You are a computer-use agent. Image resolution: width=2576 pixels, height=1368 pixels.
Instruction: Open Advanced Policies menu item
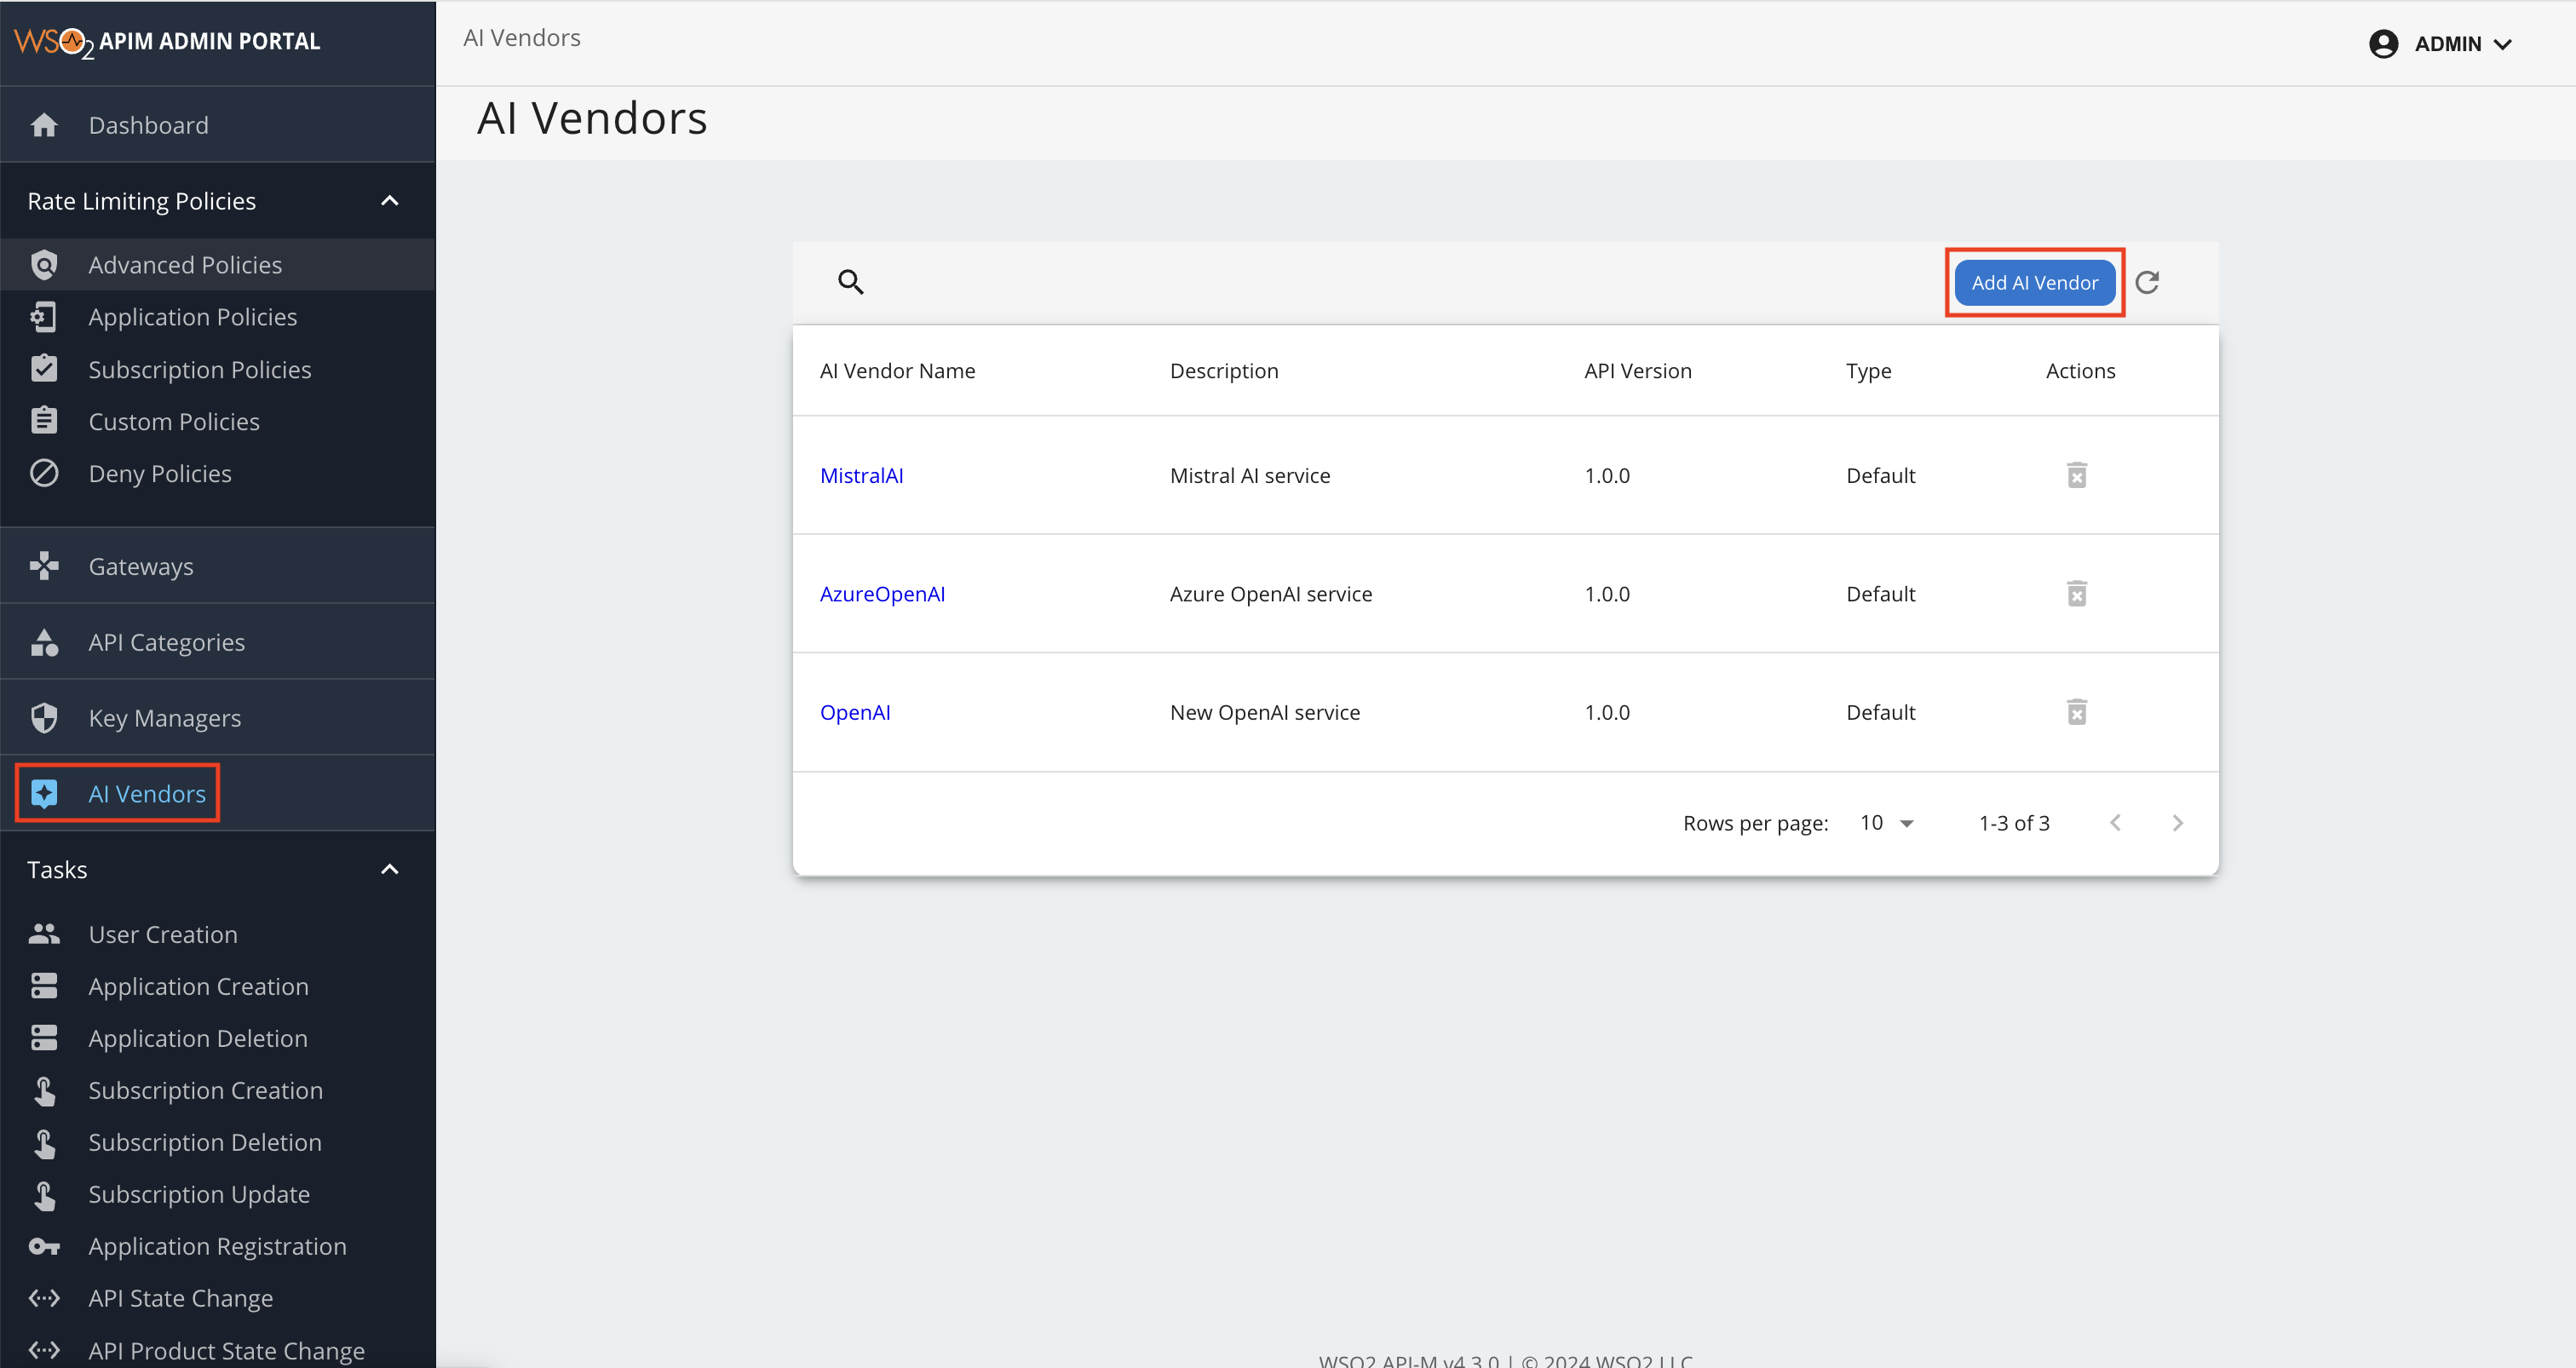[x=217, y=265]
